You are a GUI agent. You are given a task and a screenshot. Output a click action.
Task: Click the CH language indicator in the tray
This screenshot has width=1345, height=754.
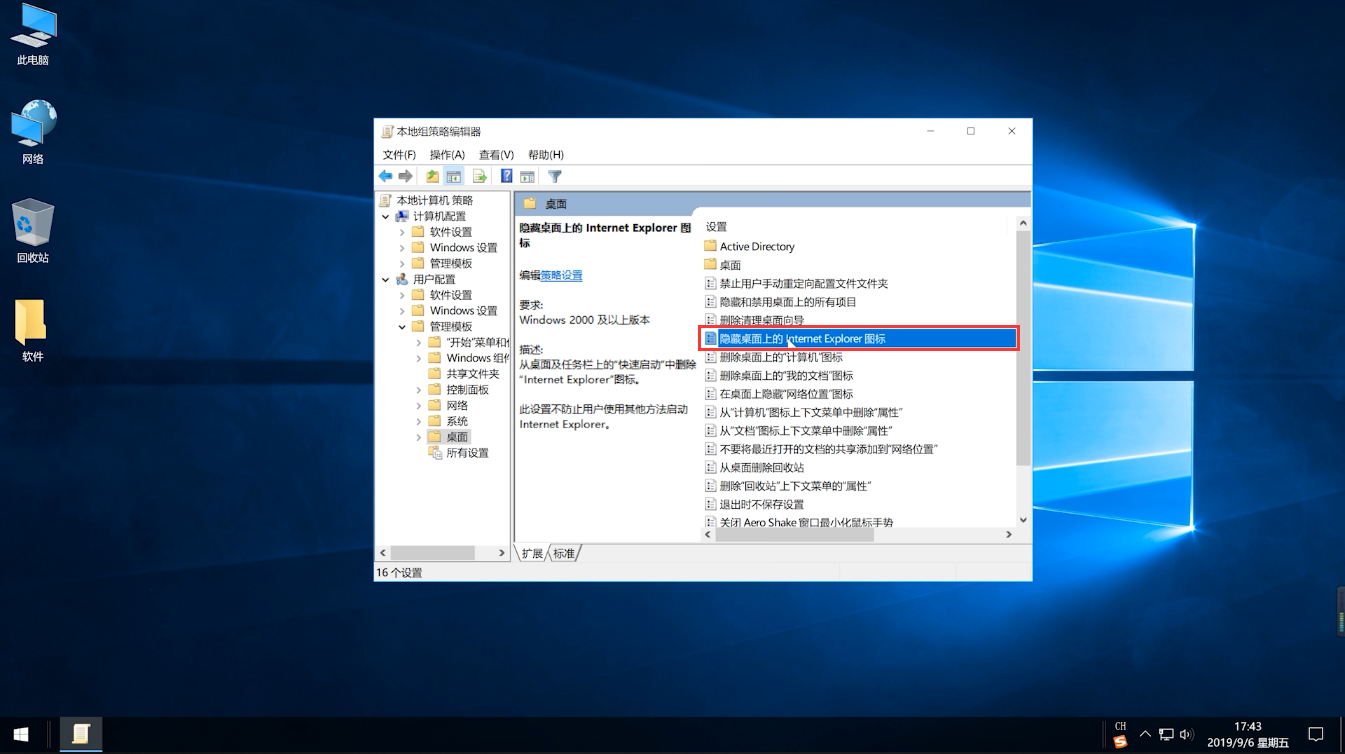click(1120, 727)
